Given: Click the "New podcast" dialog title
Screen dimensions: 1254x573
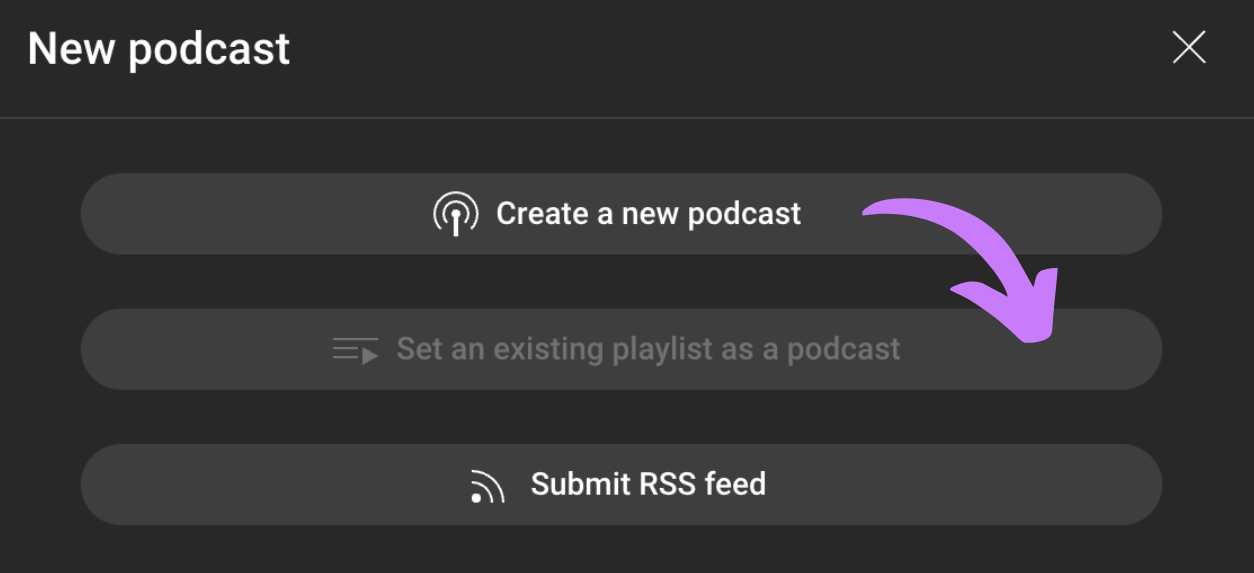Looking at the screenshot, I should [159, 49].
